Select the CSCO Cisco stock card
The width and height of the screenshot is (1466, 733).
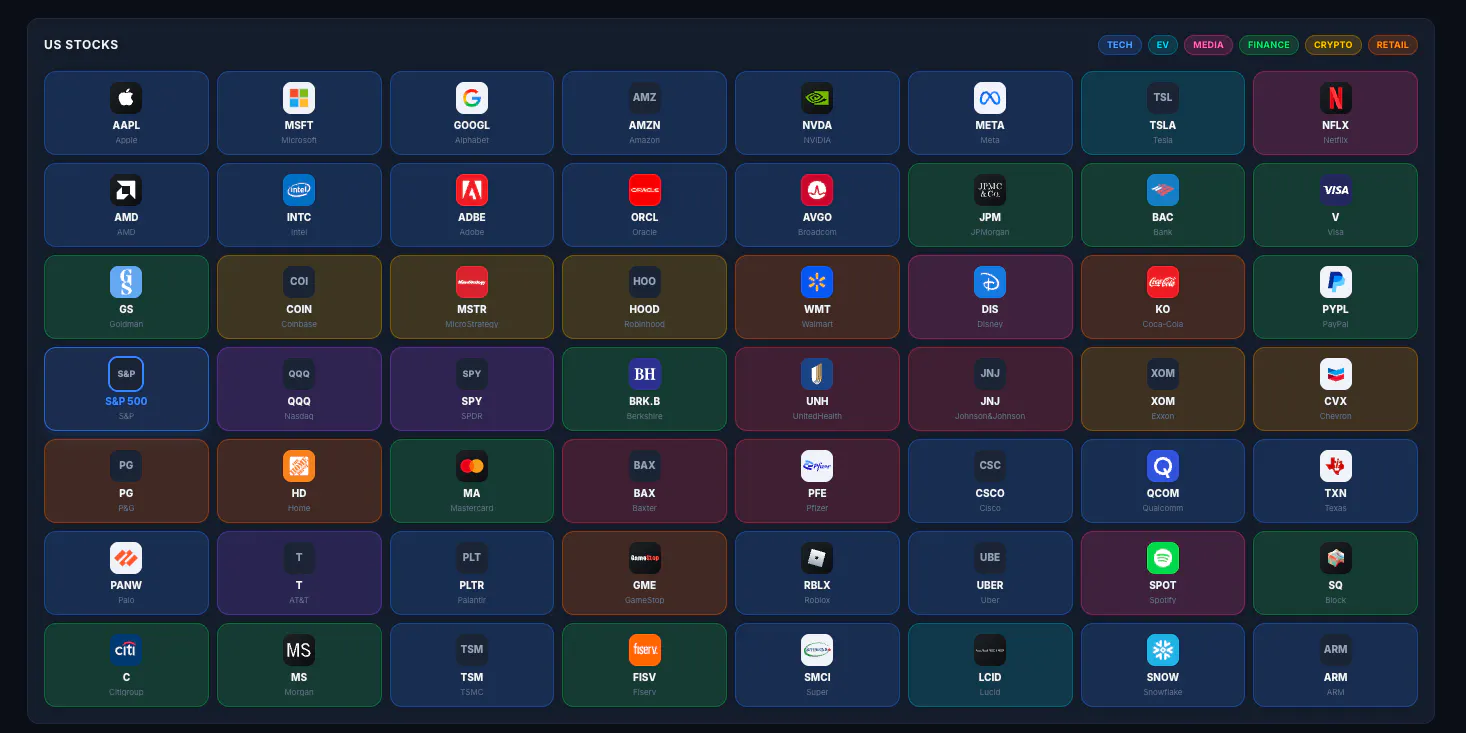(990, 481)
